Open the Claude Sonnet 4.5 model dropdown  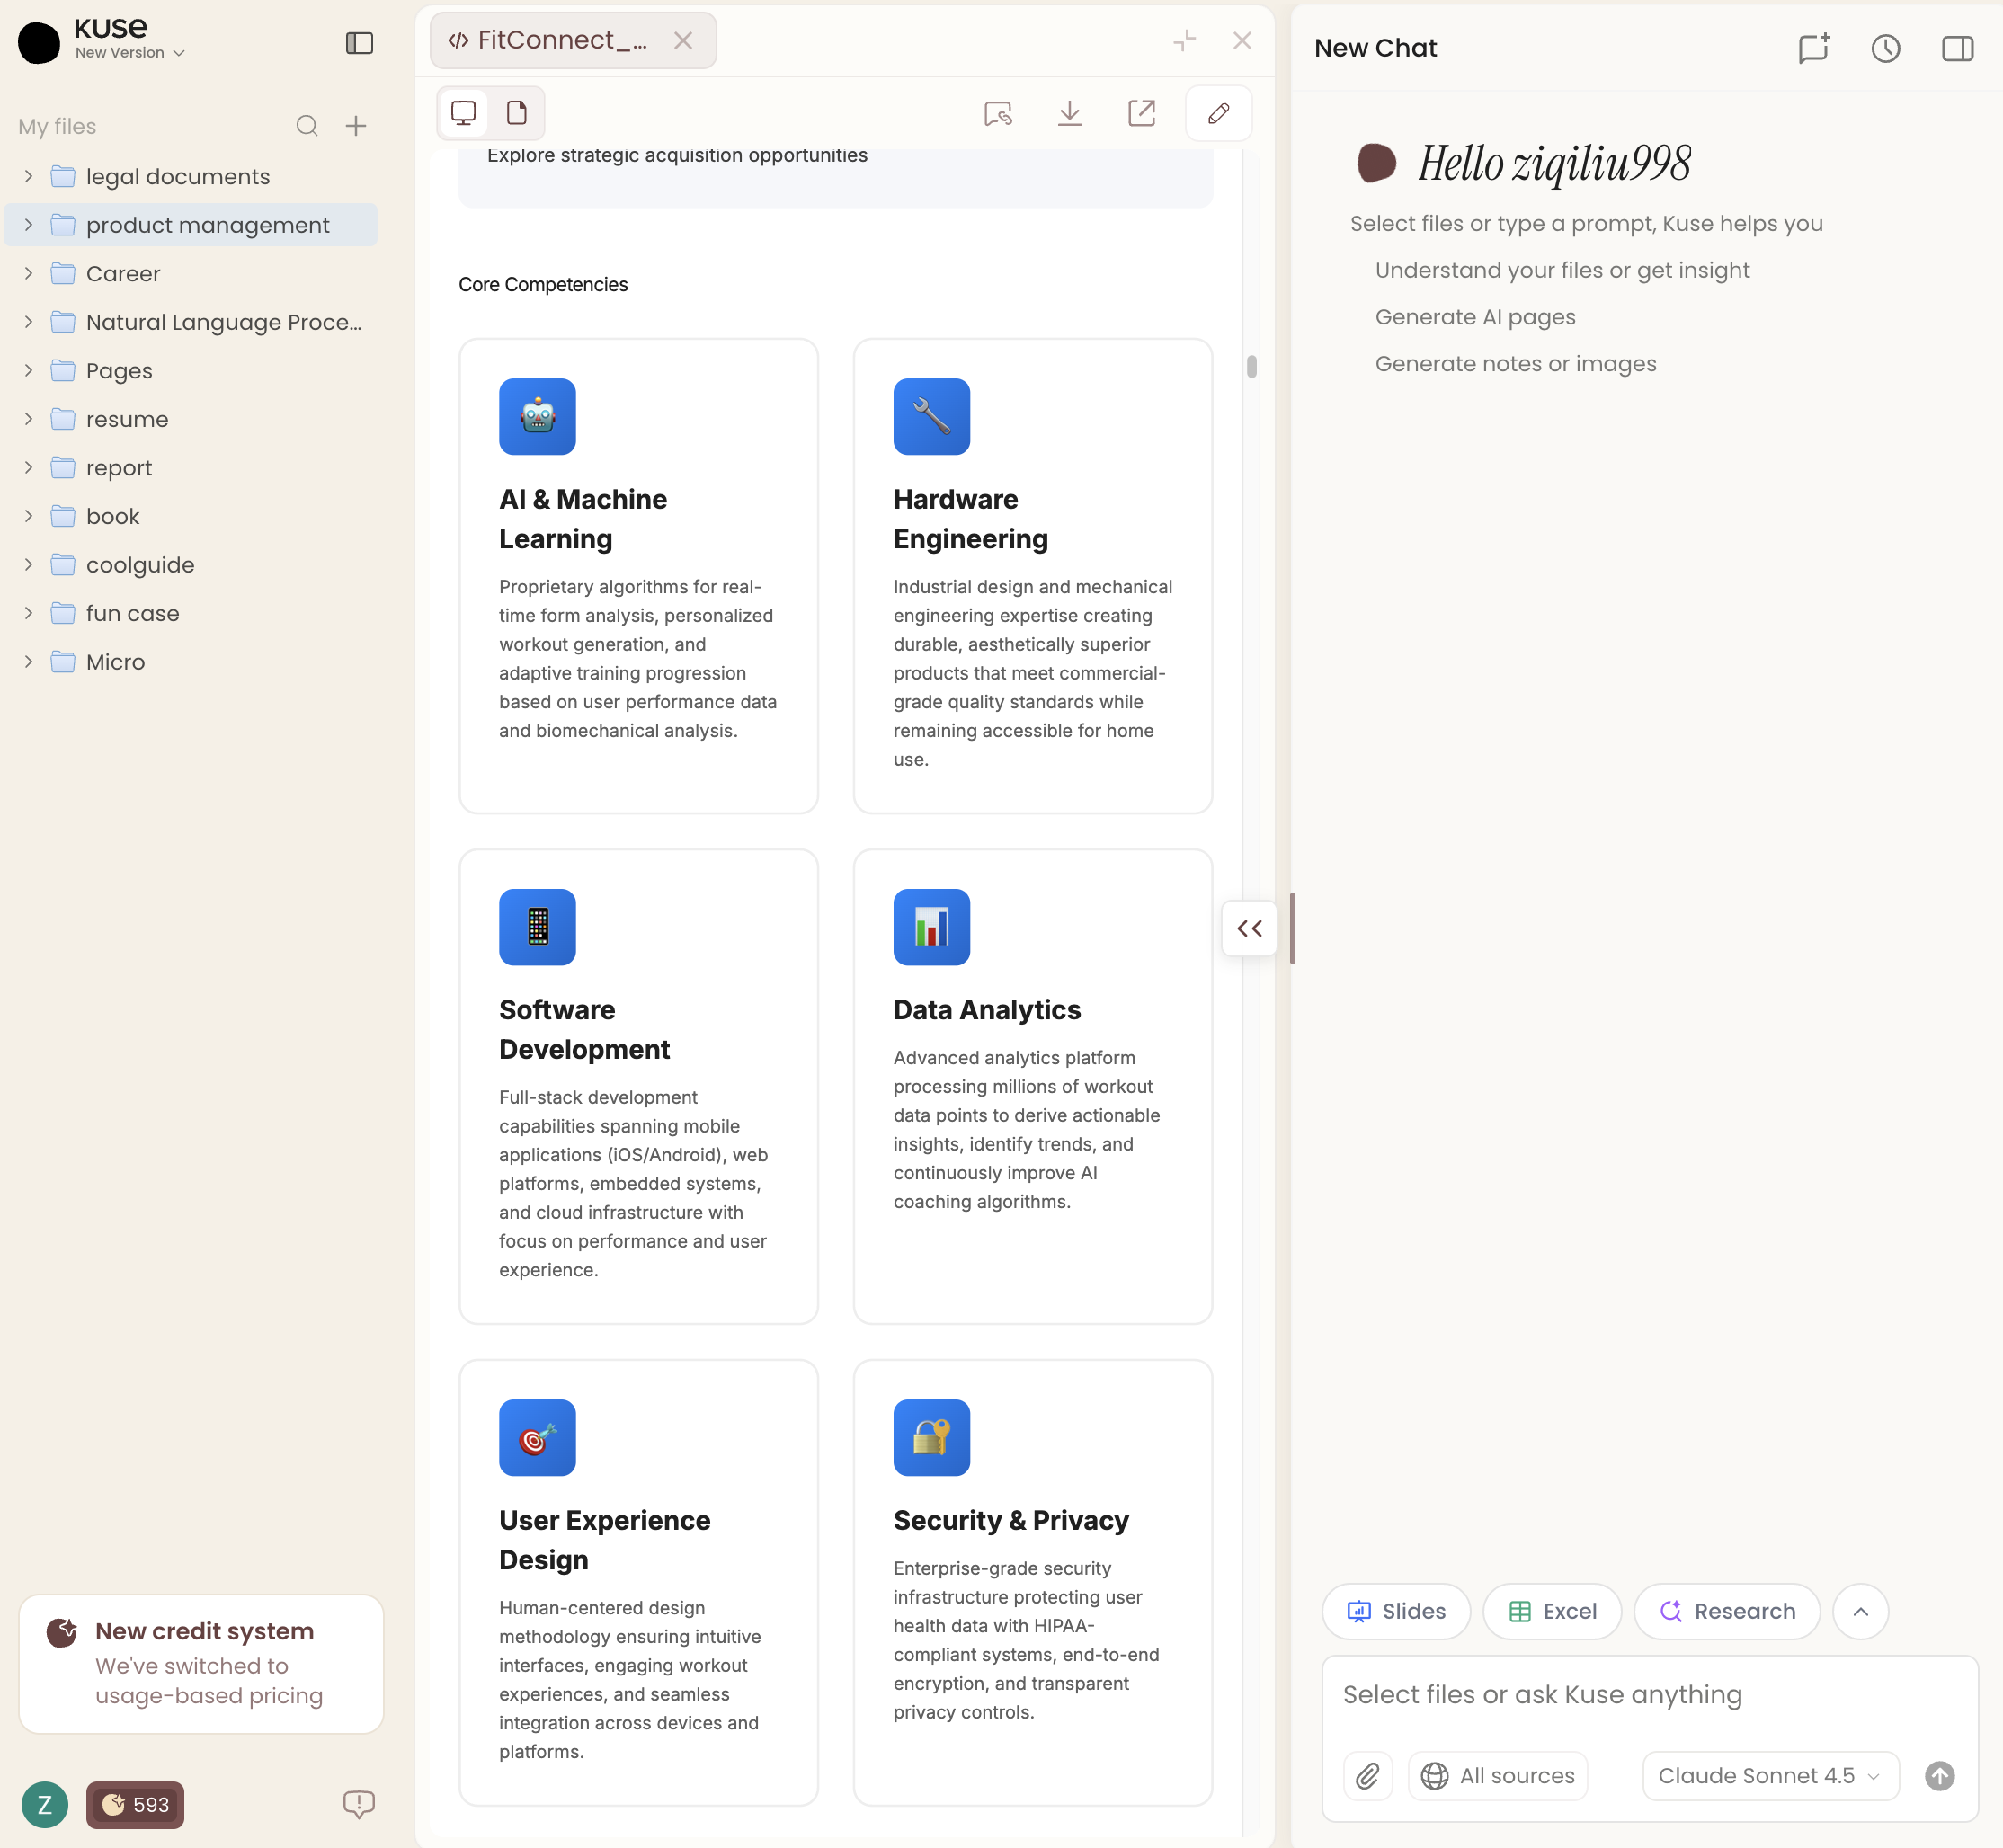[1768, 1775]
